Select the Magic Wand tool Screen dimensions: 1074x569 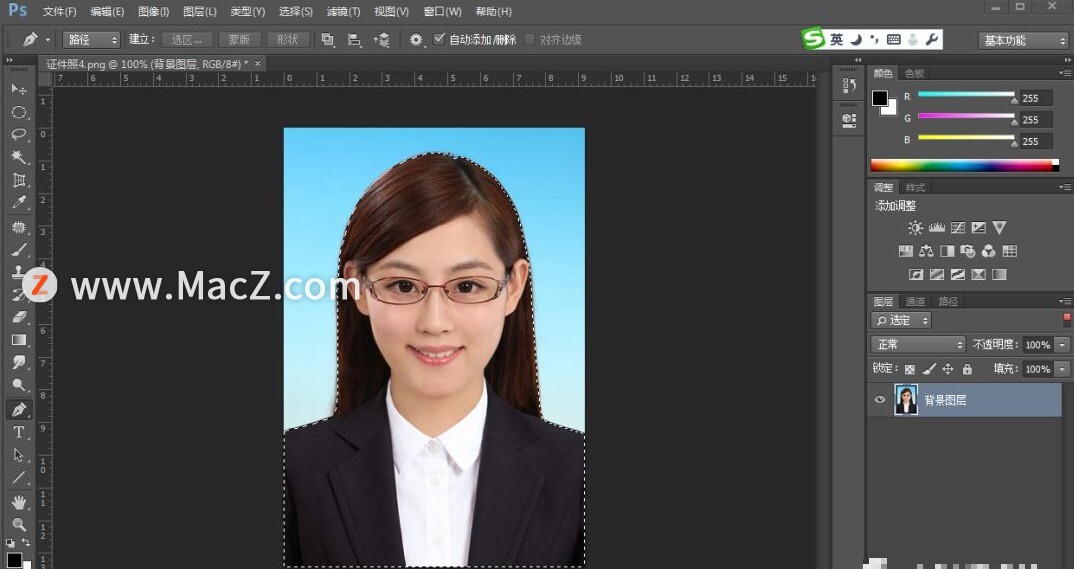click(18, 157)
